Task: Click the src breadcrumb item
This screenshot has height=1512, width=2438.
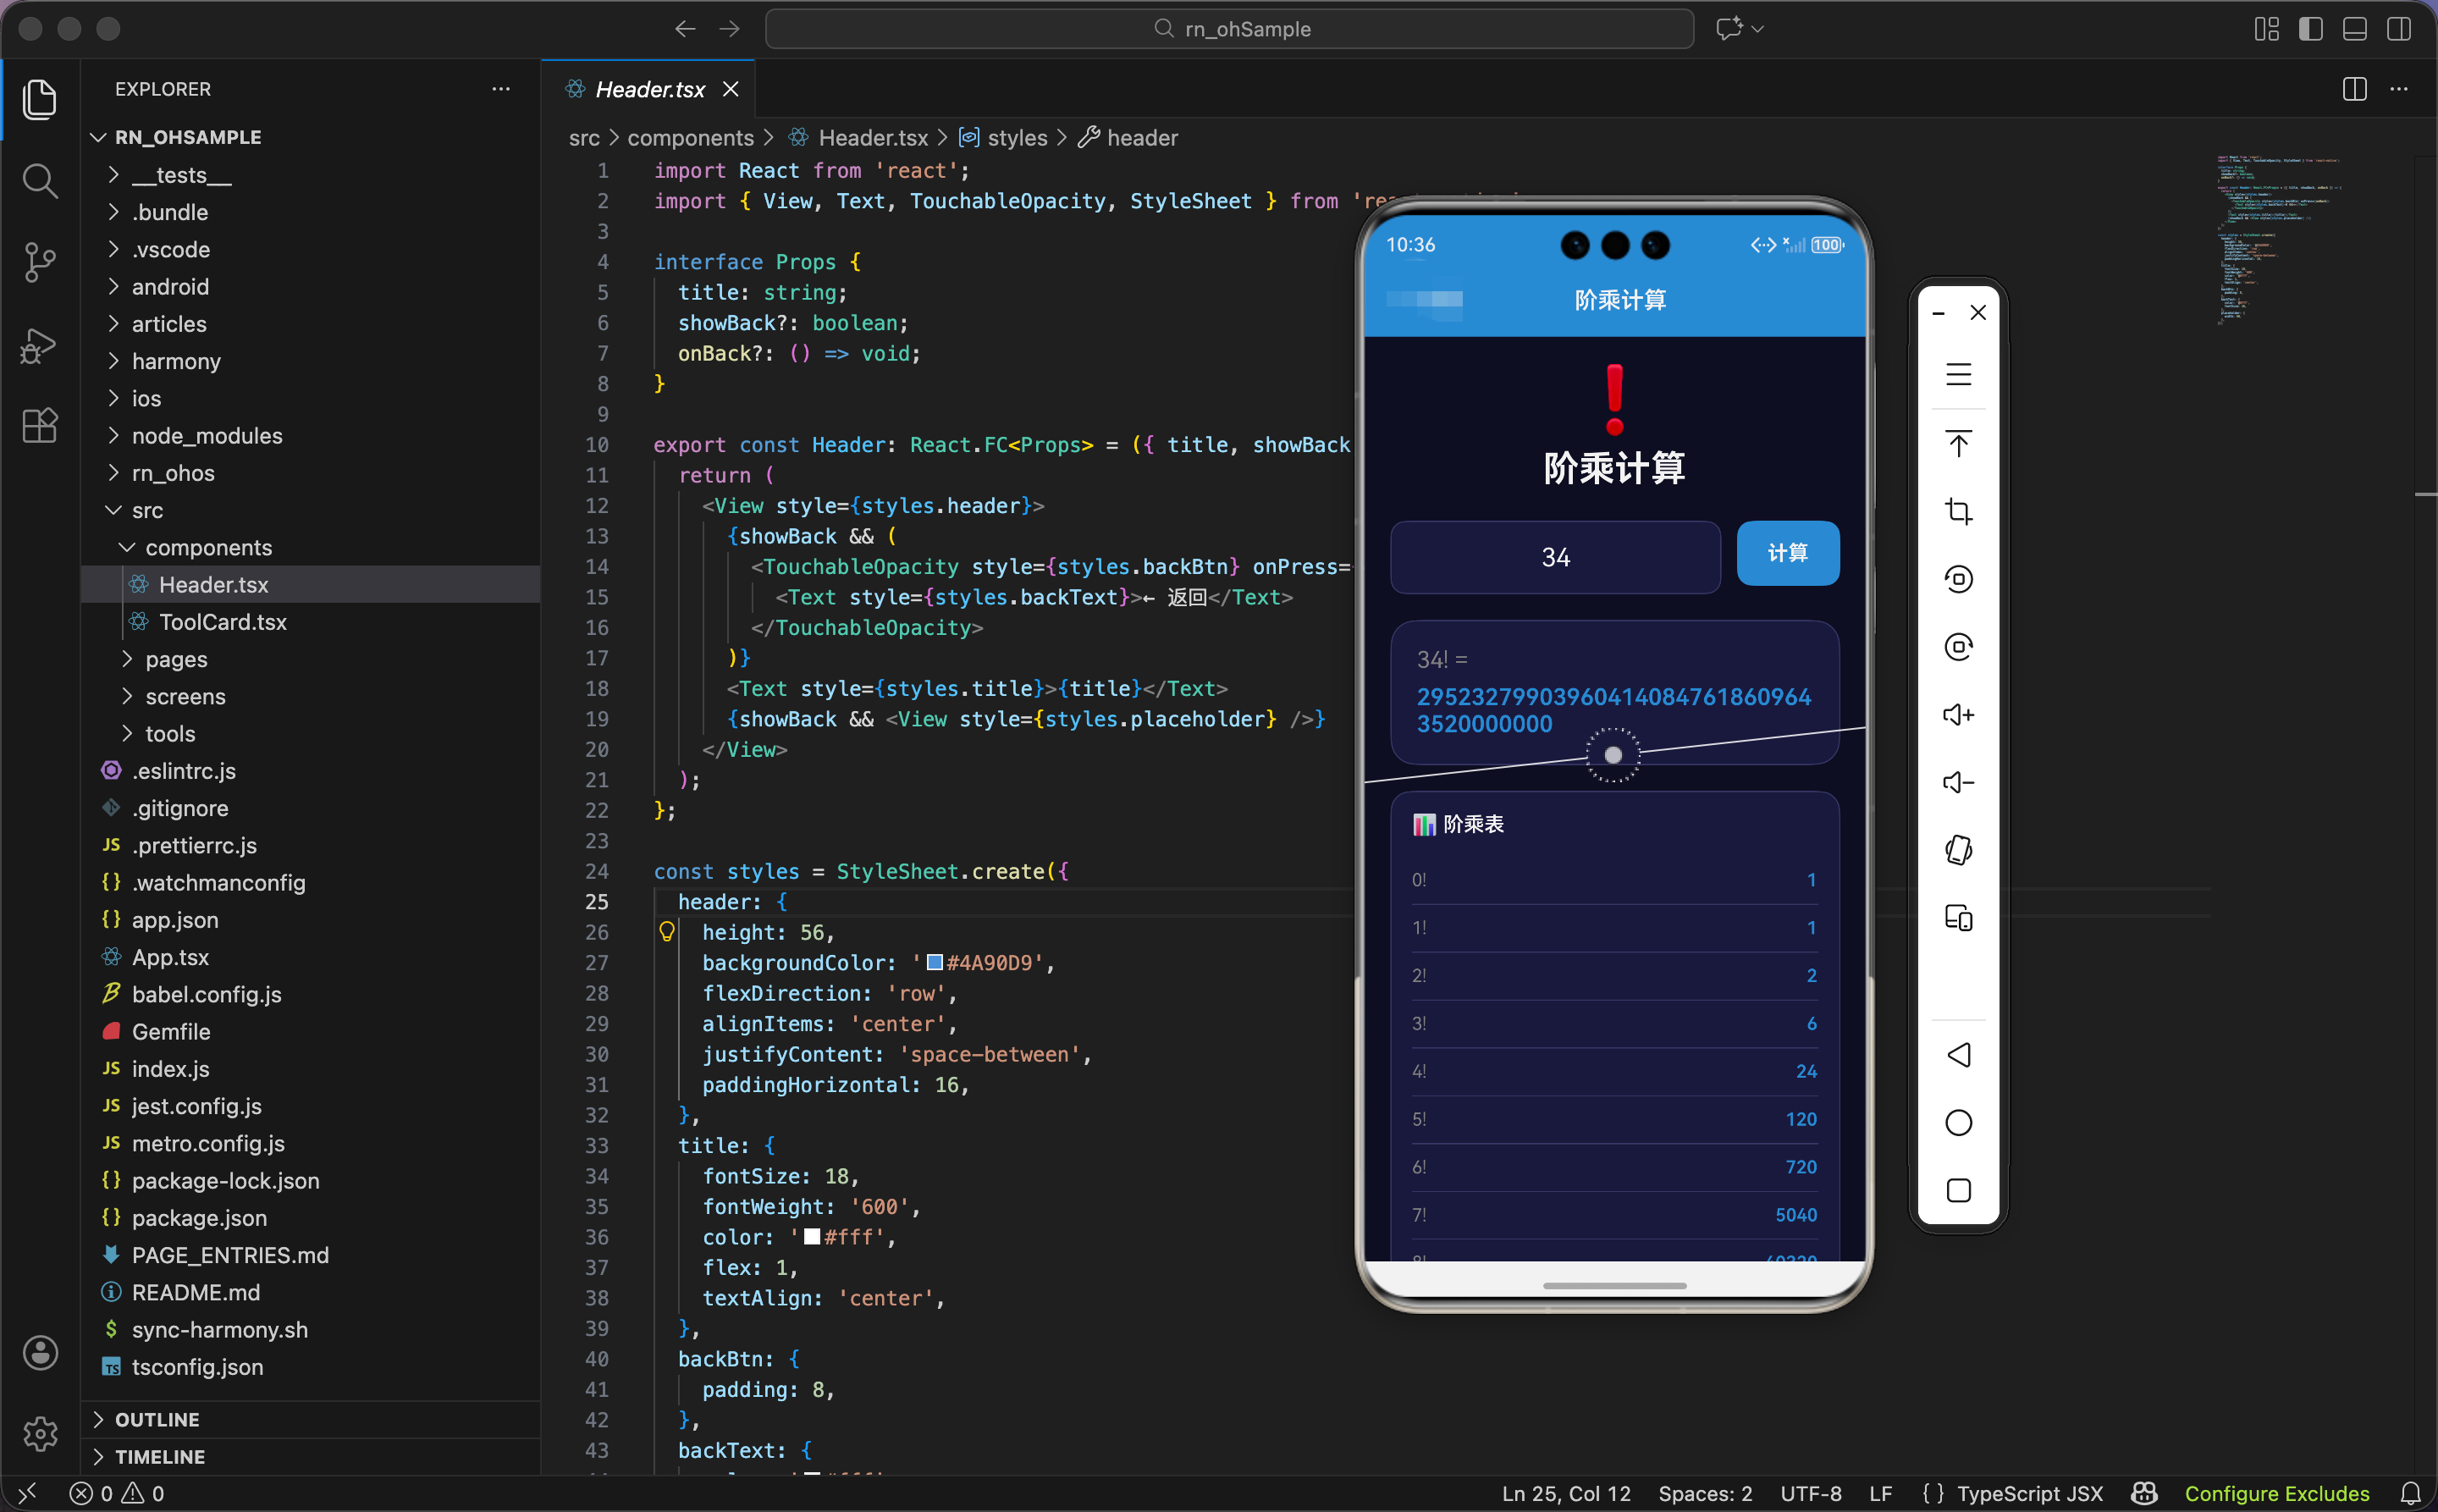Action: click(584, 138)
